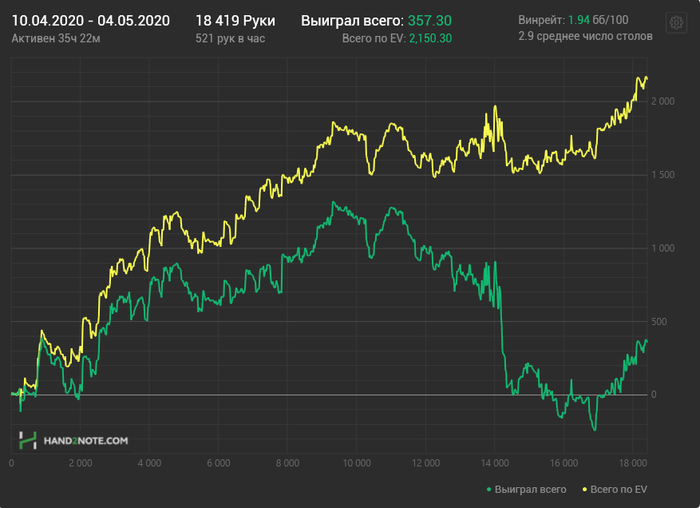Toggle the 'Выиграл всего' legend entry
Screen dimensions: 700x508
[x=526, y=489]
